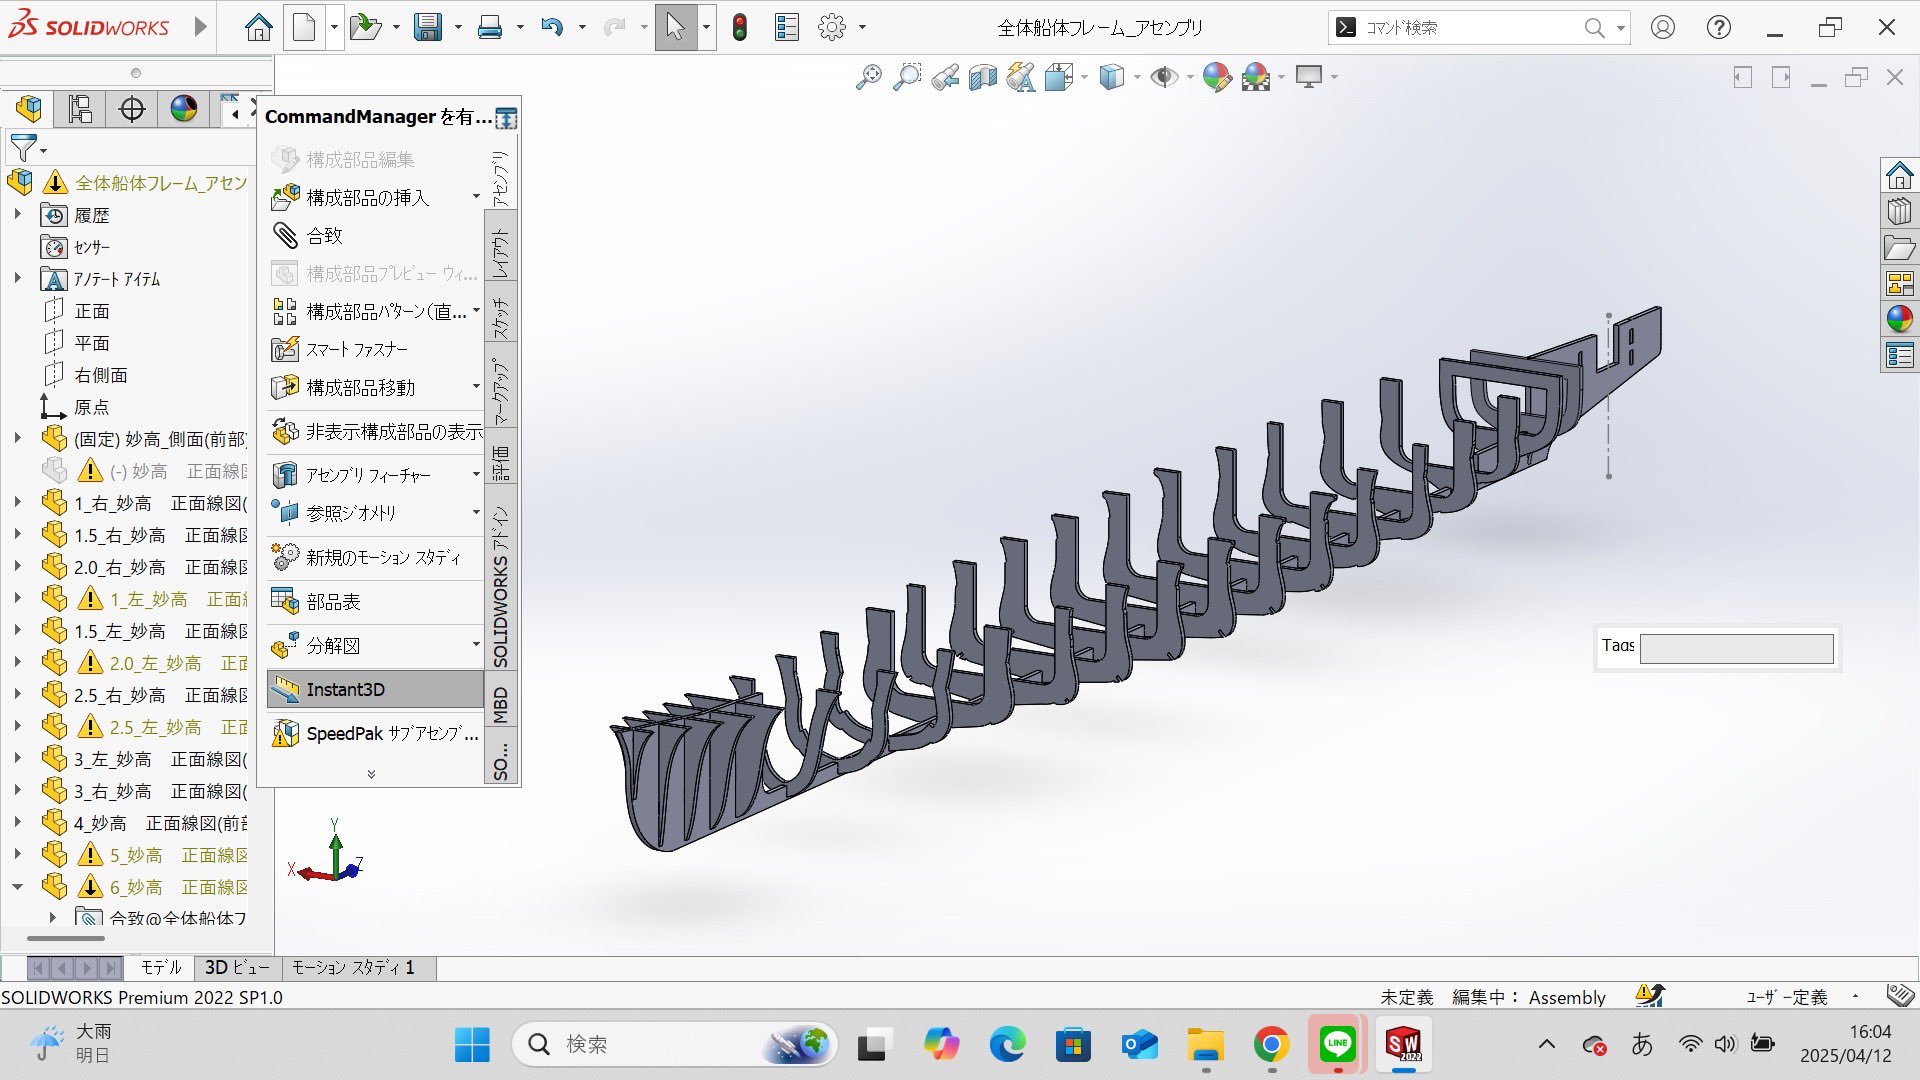Viewport: 1920px width, 1080px height.
Task: Open the 参照ジオメトリ dropdown arrow
Action: point(476,513)
